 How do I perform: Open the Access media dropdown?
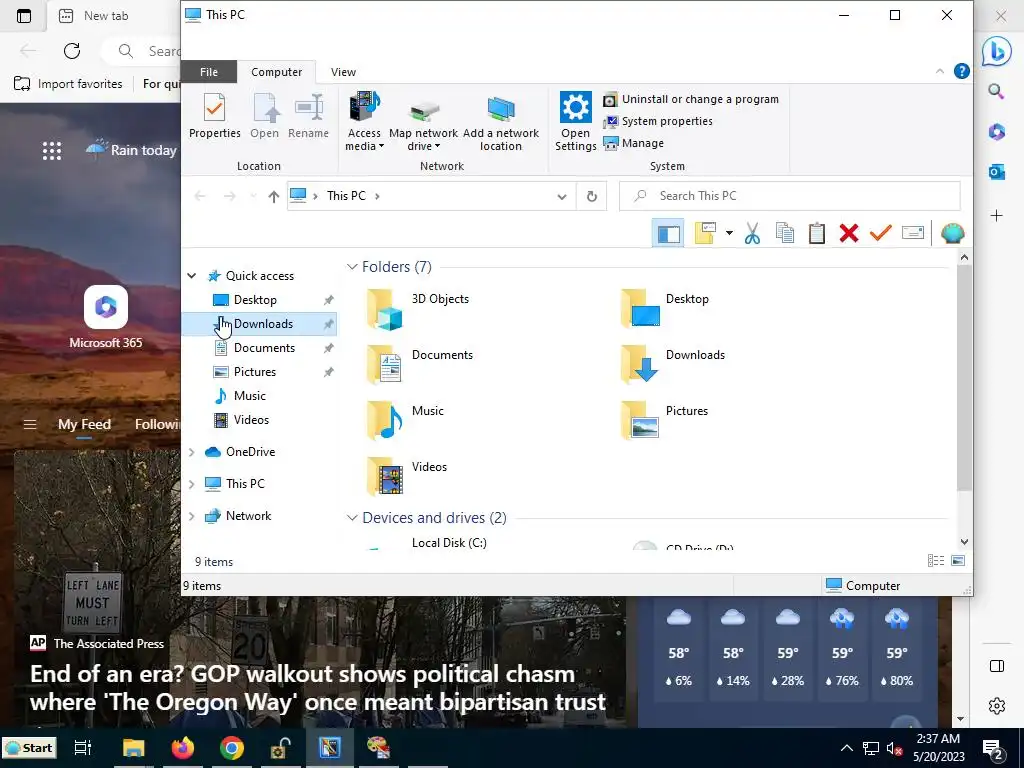coord(364,121)
